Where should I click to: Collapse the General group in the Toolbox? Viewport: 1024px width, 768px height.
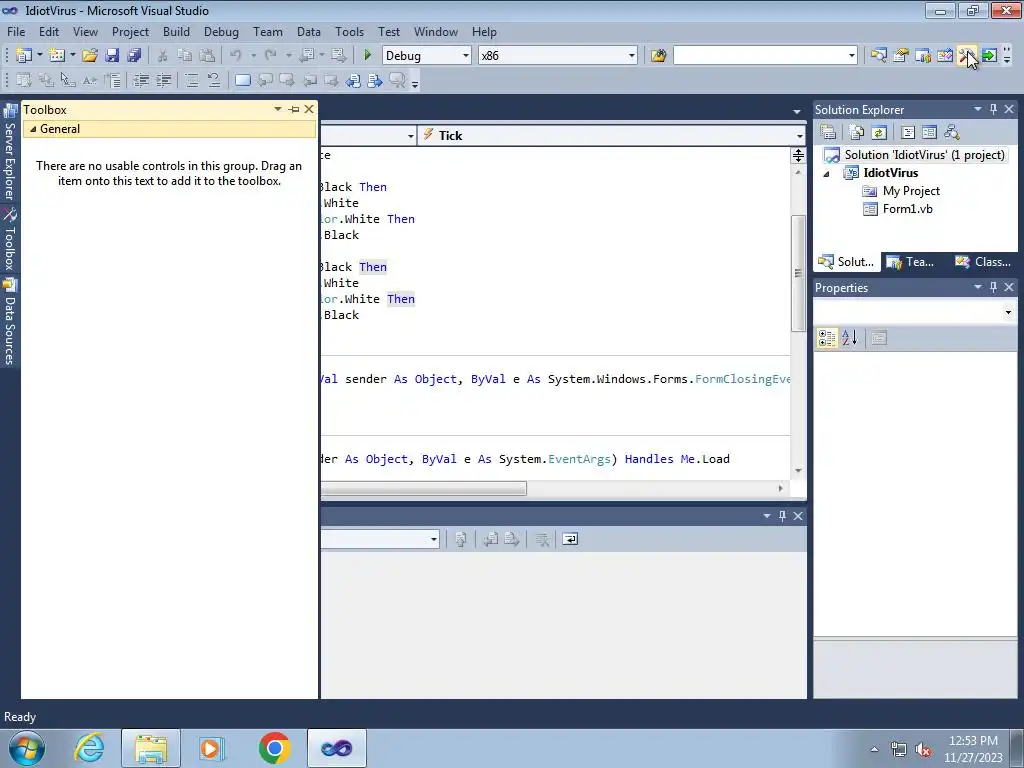coord(33,129)
